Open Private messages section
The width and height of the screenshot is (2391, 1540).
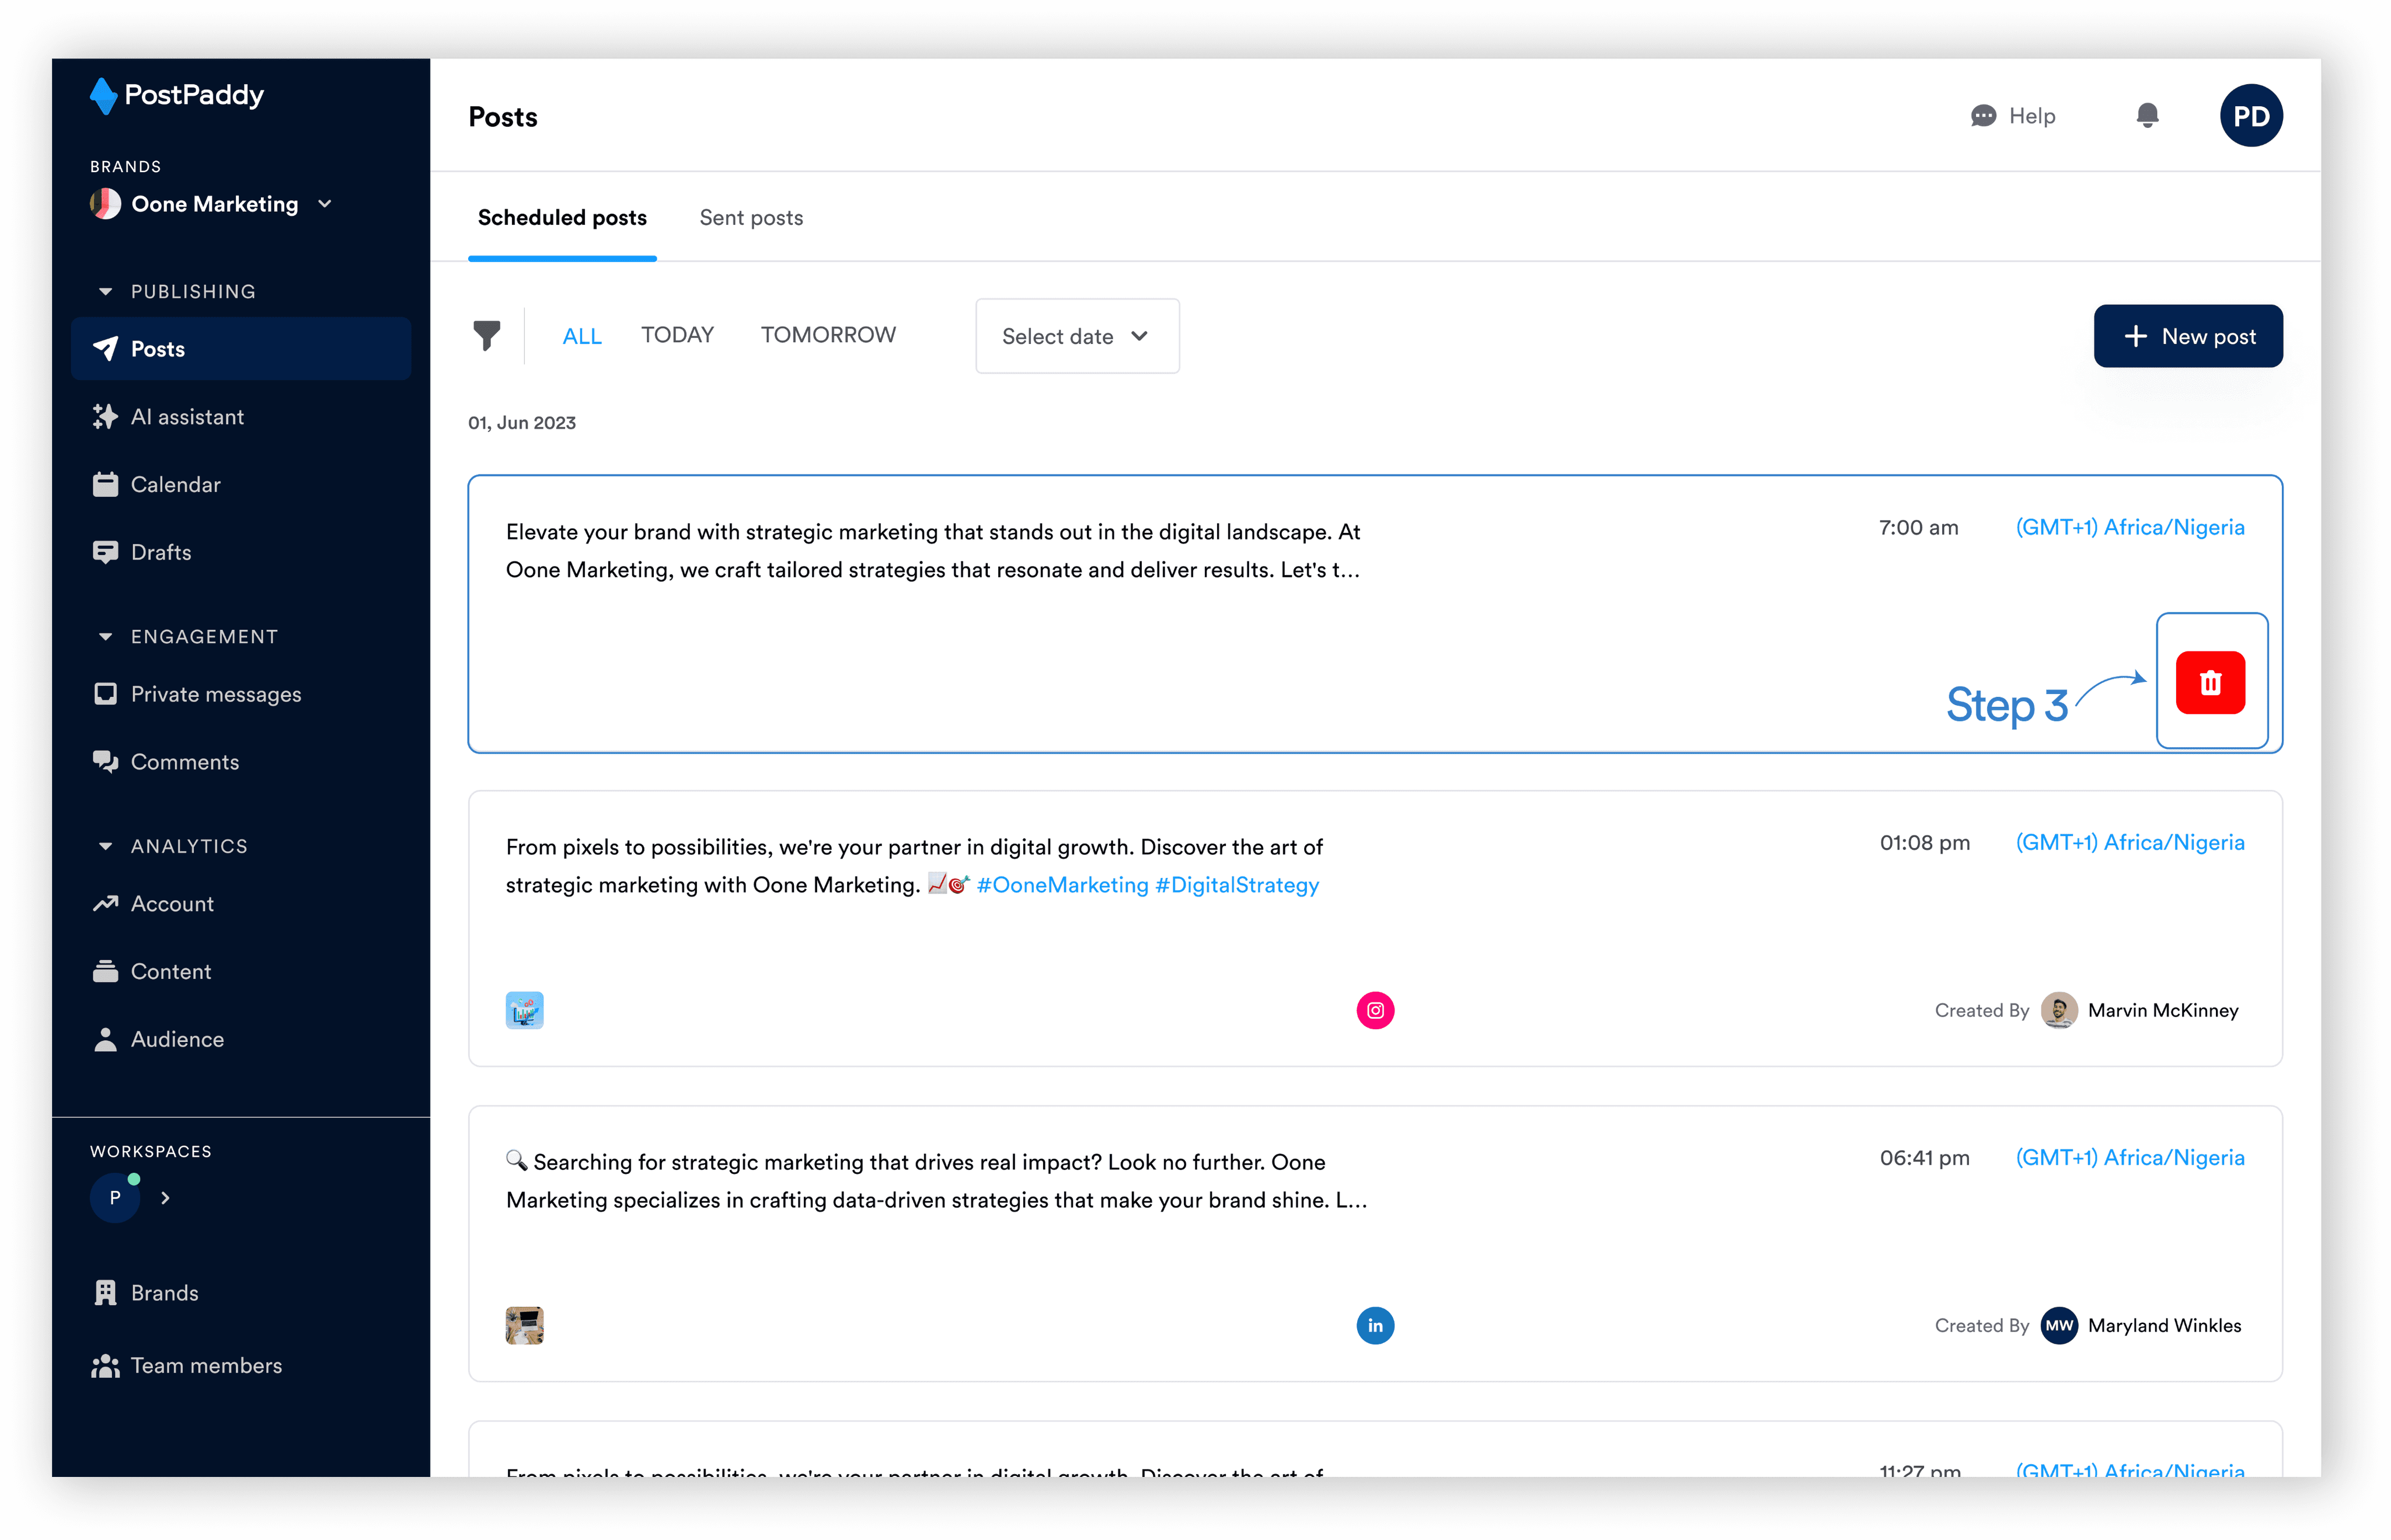tap(215, 694)
